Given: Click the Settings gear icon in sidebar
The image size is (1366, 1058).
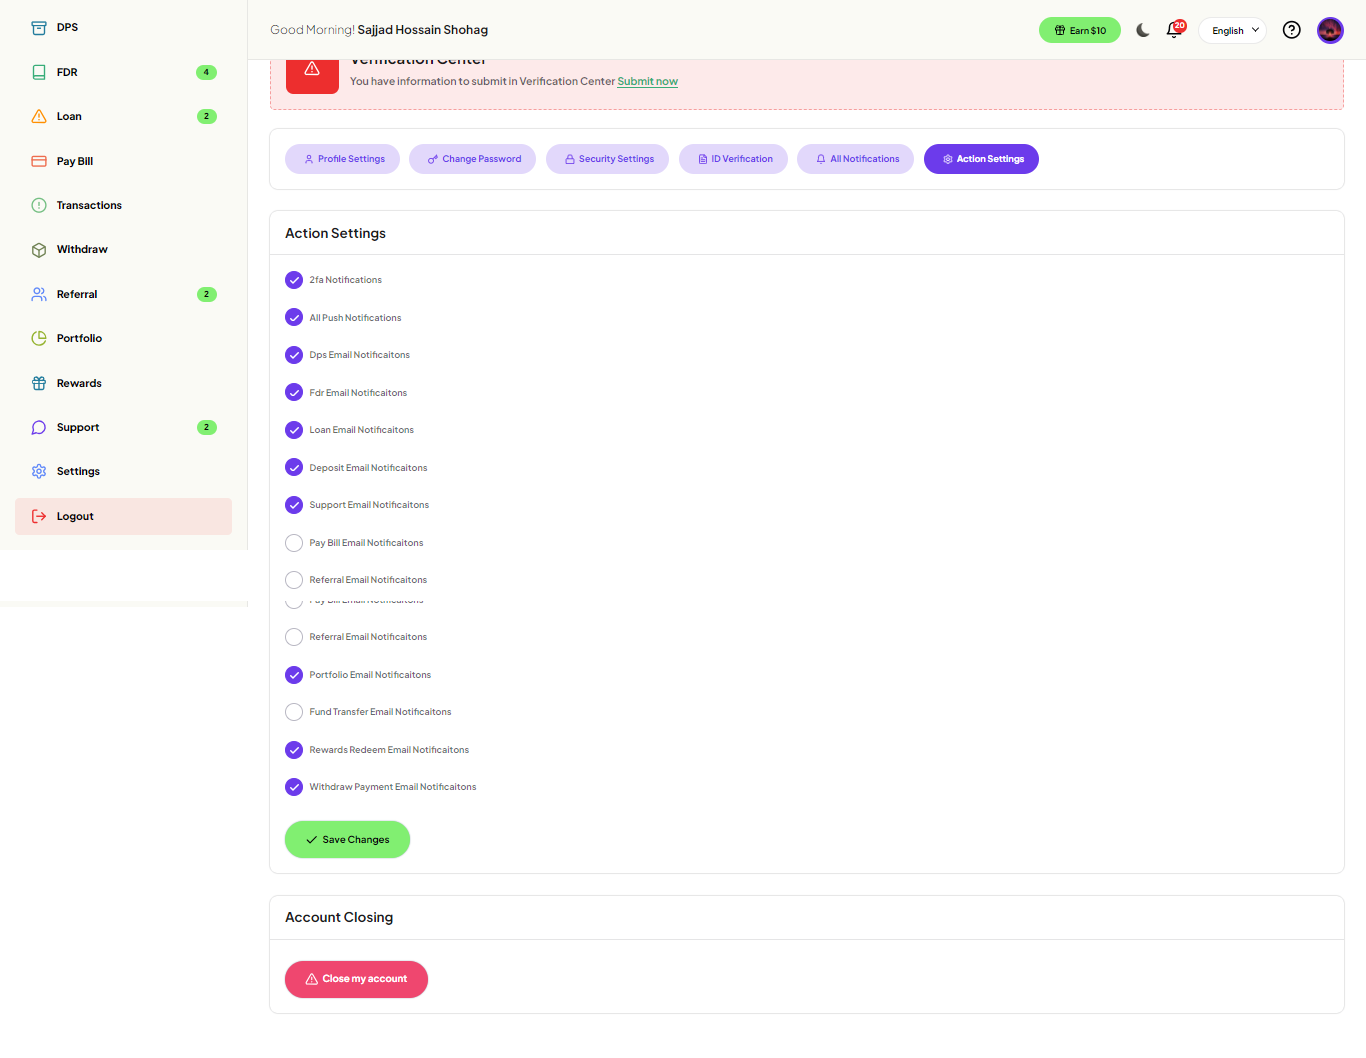Looking at the screenshot, I should point(39,471).
